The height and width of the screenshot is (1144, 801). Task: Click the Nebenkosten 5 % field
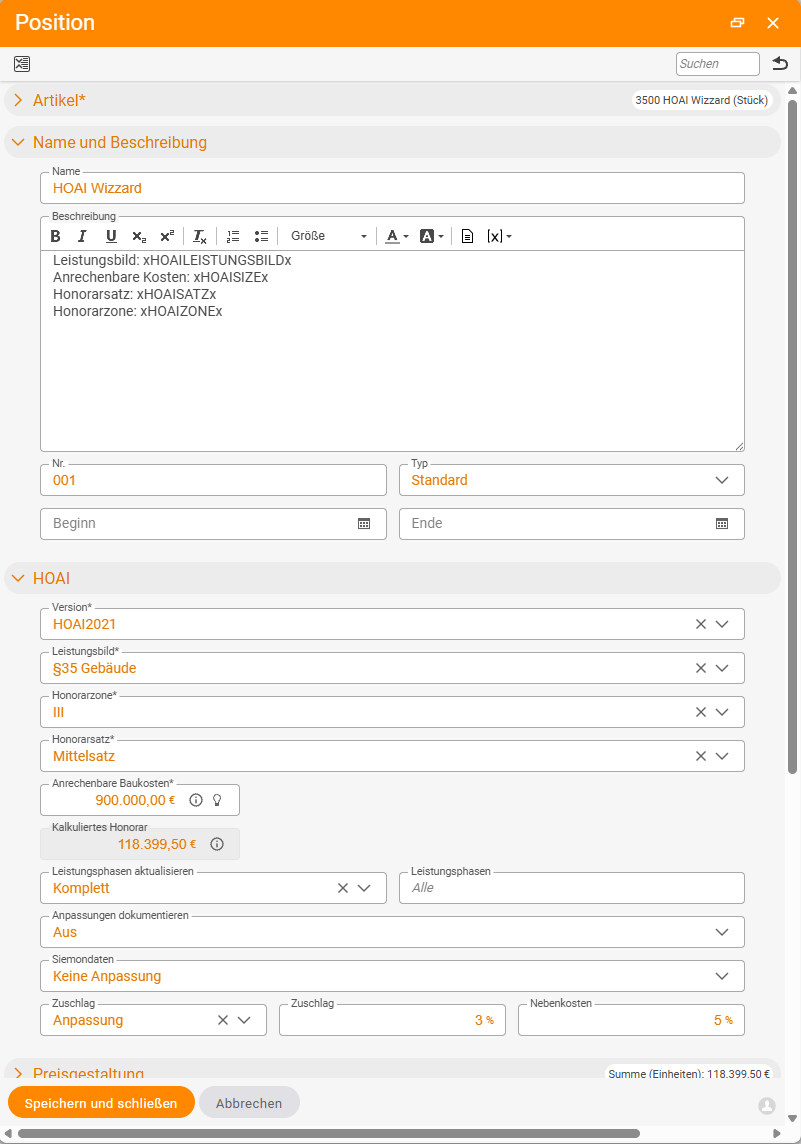[632, 1020]
